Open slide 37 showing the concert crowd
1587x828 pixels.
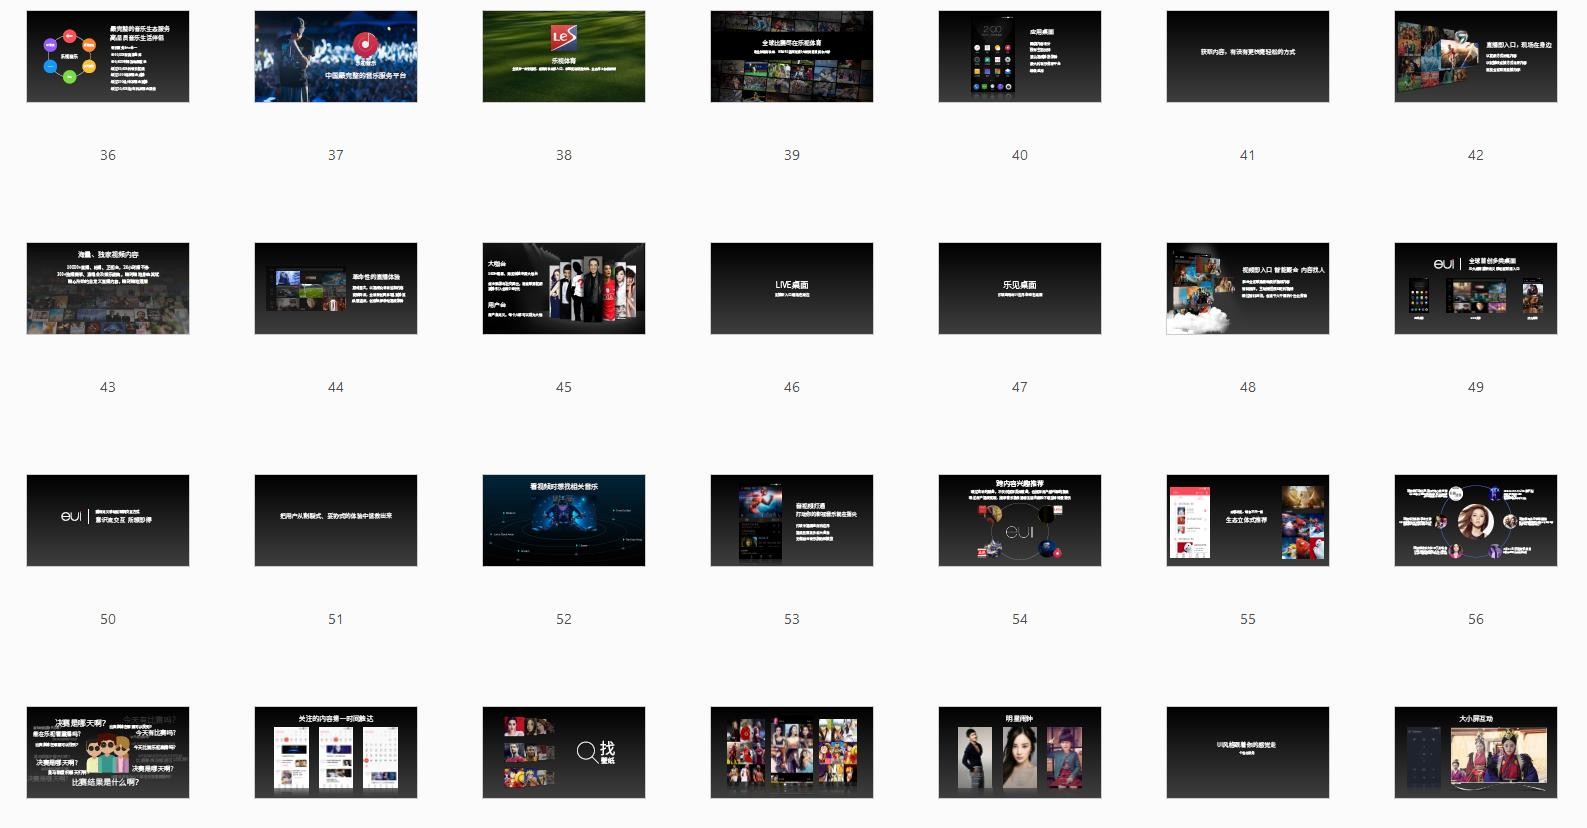click(336, 57)
